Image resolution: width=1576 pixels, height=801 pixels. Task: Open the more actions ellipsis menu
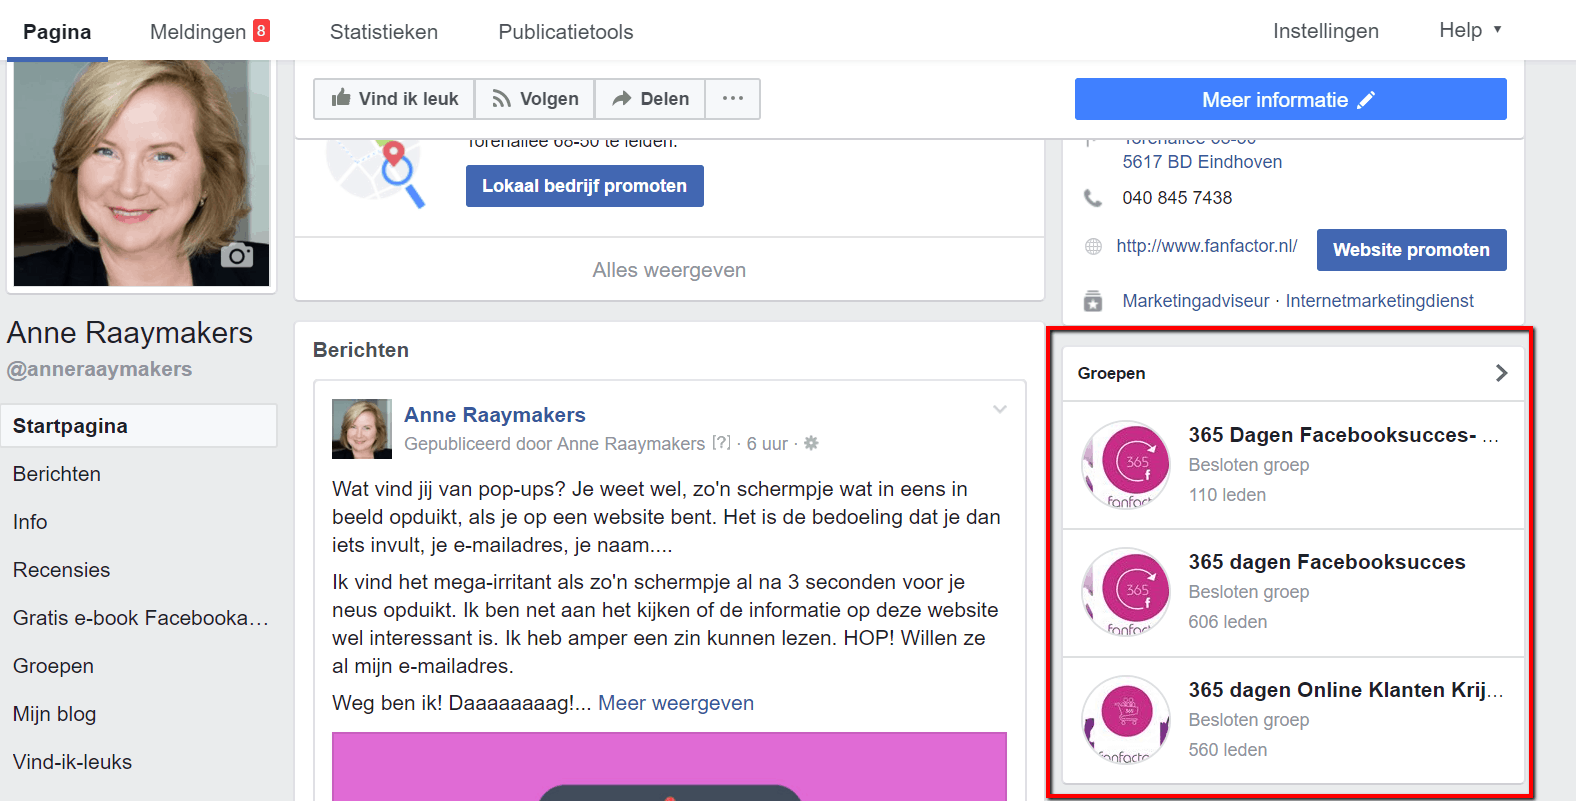733,99
